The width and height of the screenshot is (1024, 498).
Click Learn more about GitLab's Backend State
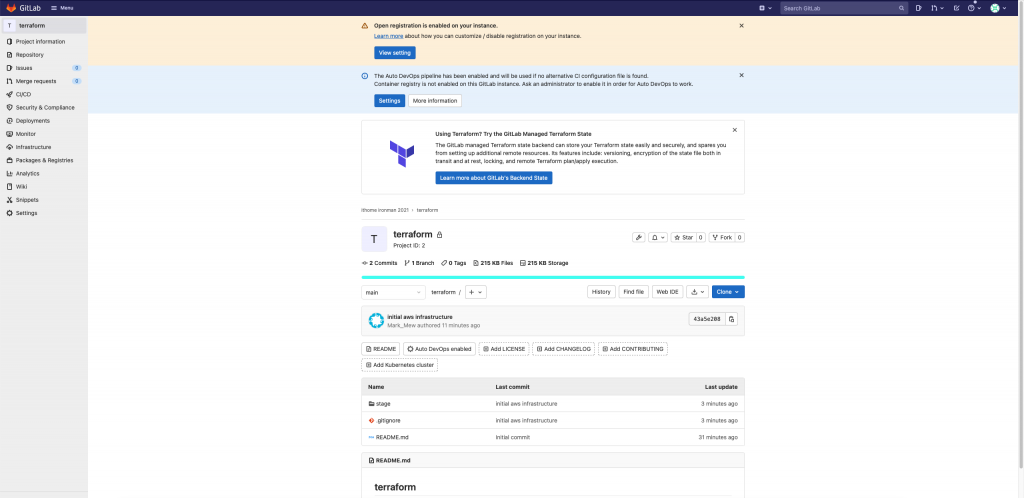tap(494, 178)
